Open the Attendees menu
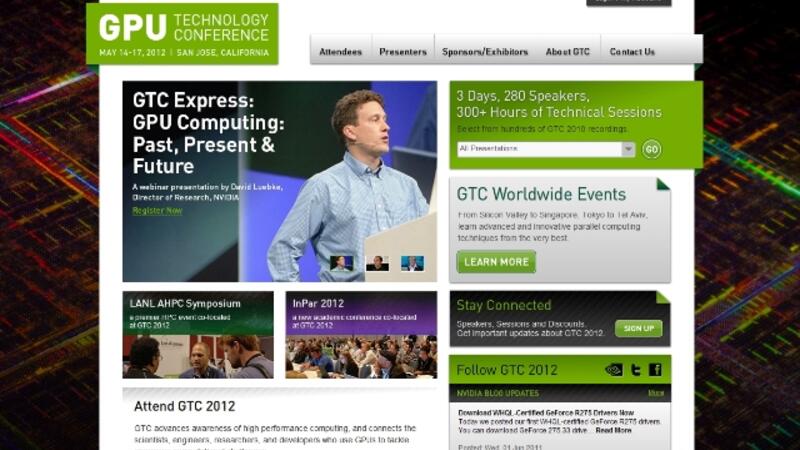The width and height of the screenshot is (800, 450). (x=340, y=52)
